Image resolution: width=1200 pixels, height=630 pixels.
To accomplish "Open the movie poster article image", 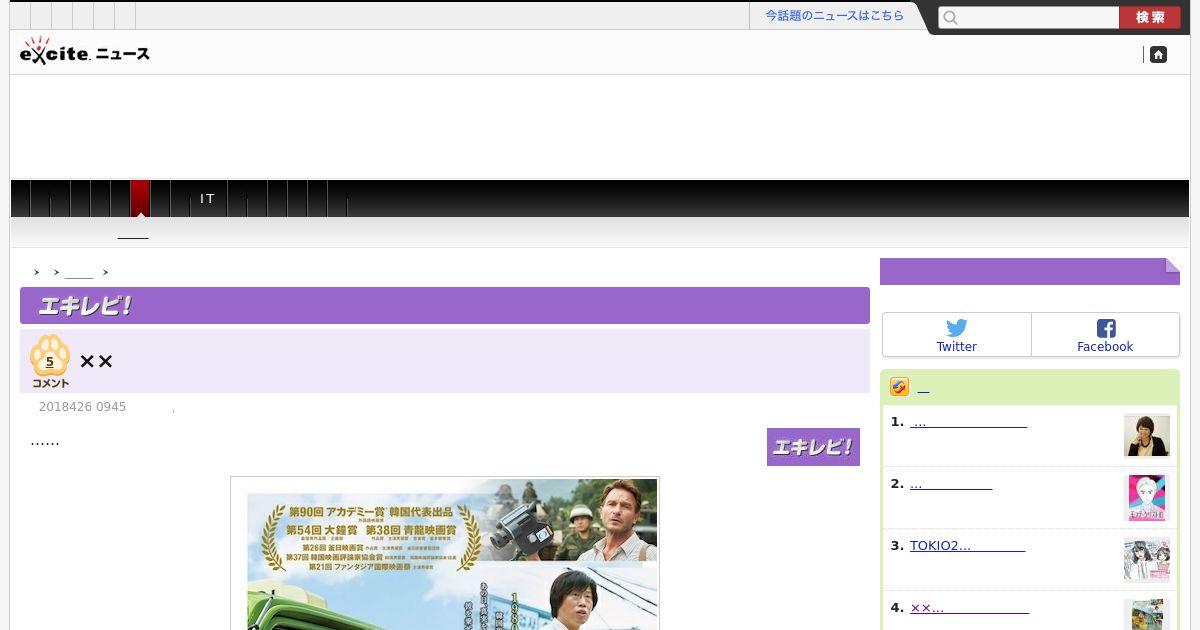I will [445, 554].
